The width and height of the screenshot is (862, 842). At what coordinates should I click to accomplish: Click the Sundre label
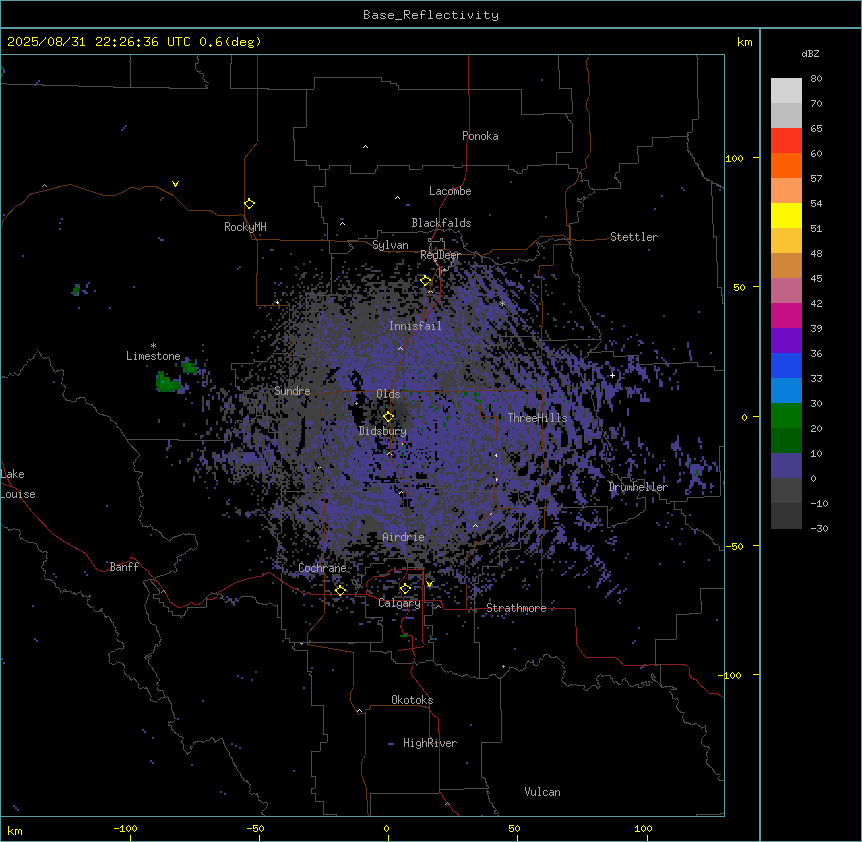coord(292,391)
